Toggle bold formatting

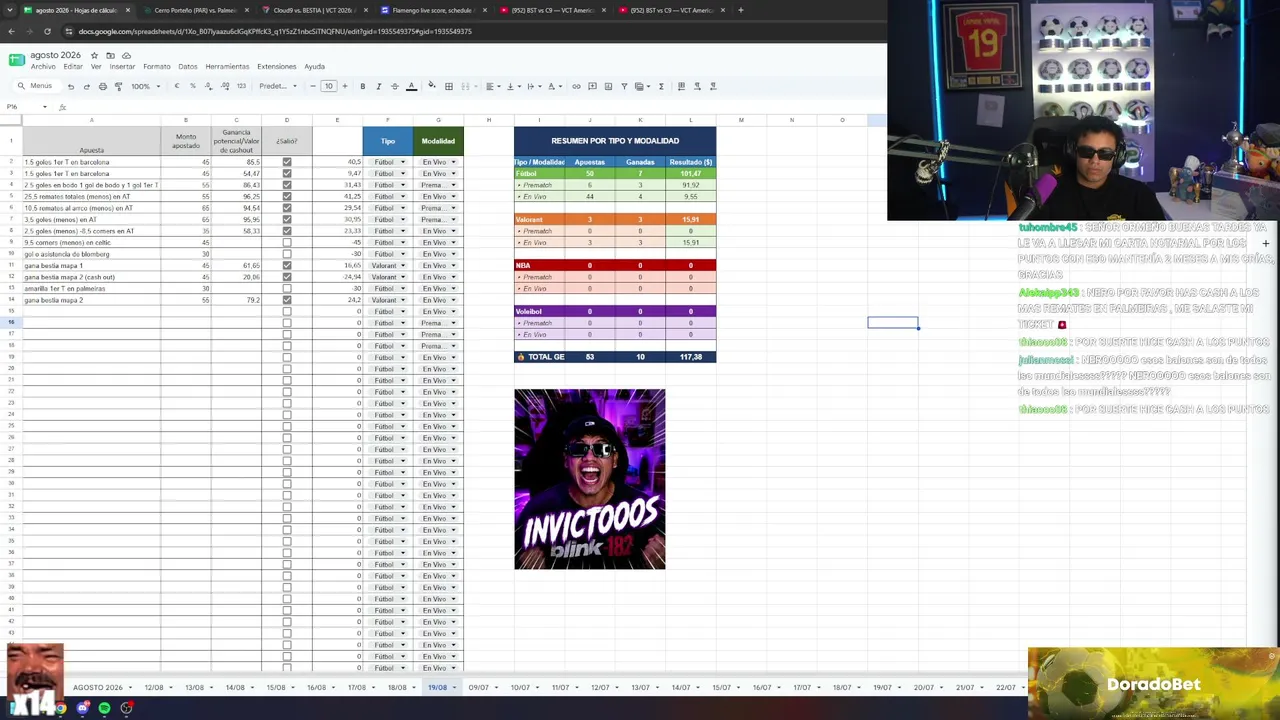pos(362,86)
